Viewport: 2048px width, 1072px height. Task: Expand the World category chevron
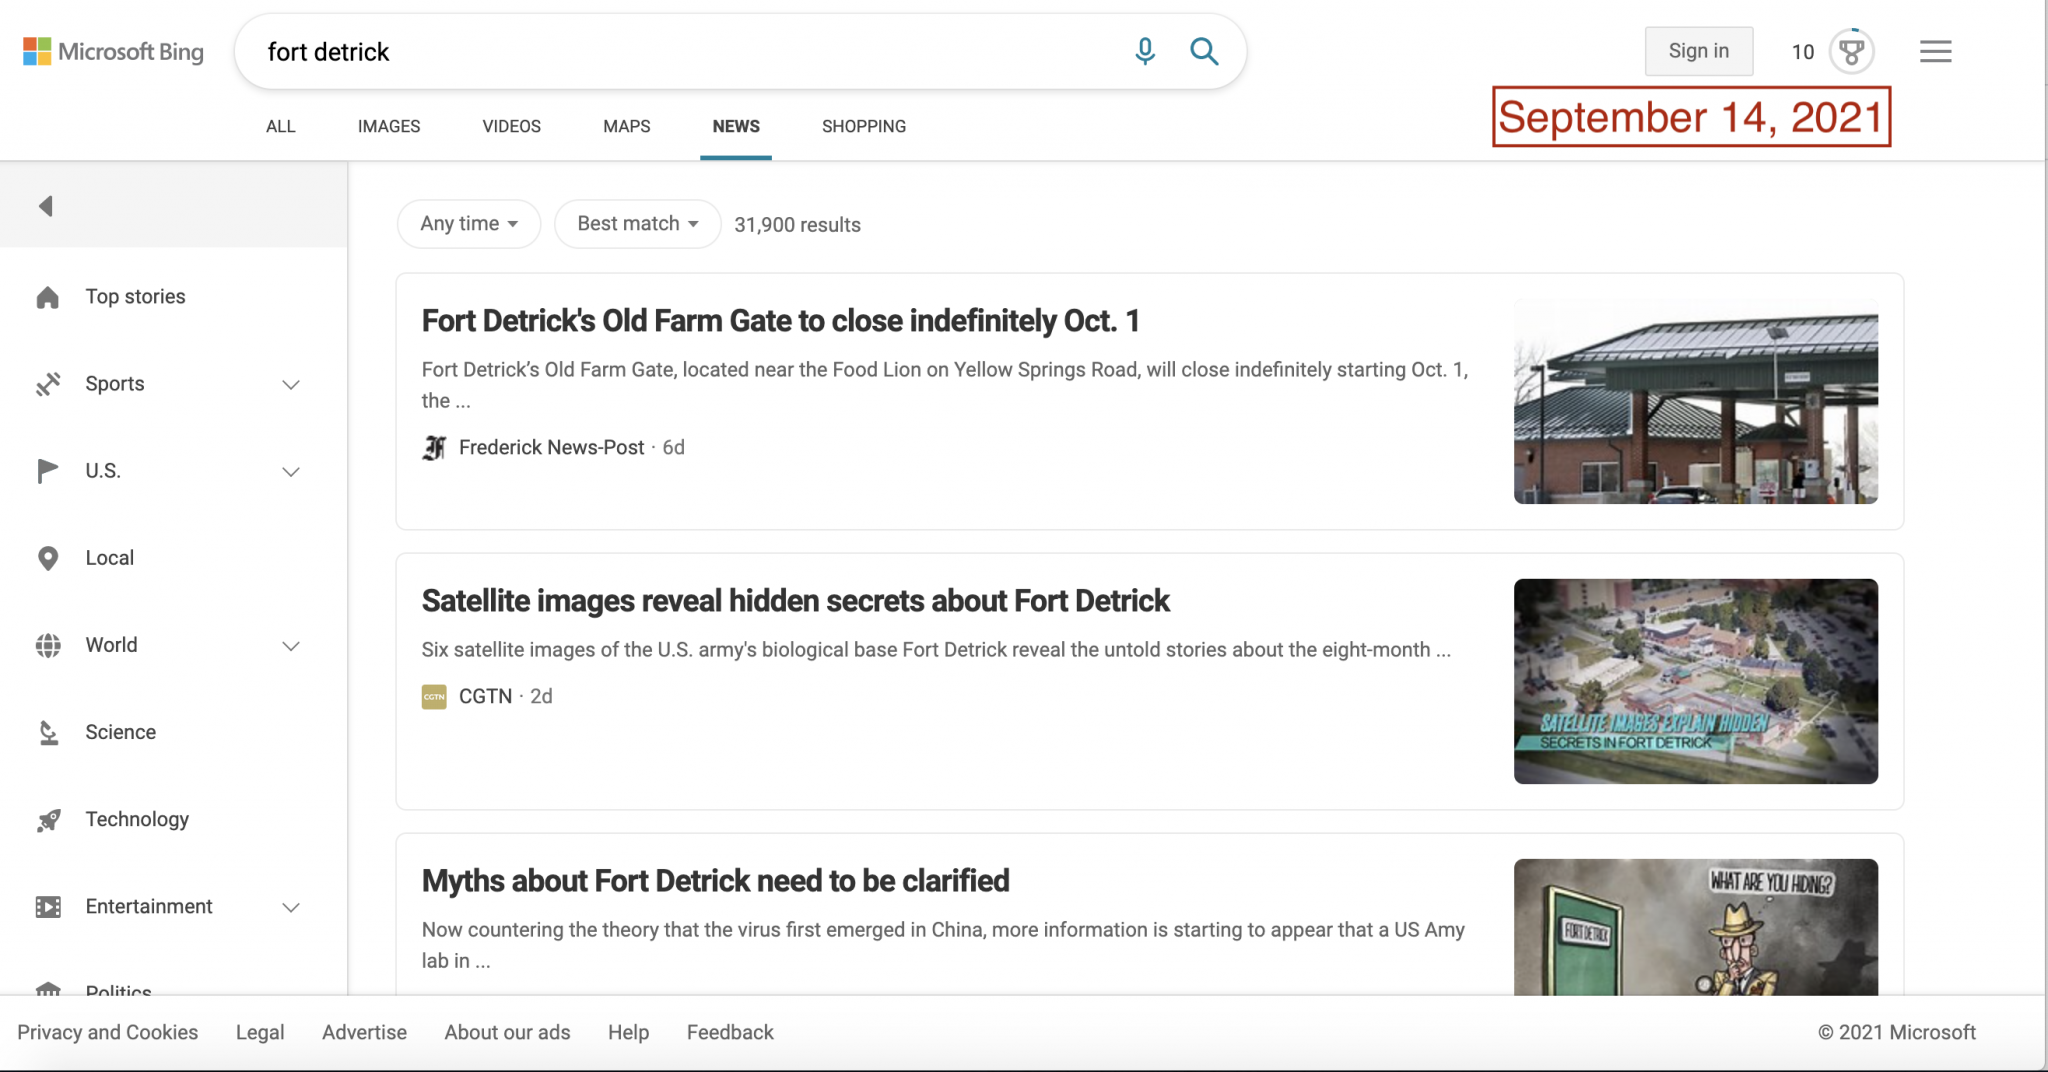pyautogui.click(x=291, y=646)
